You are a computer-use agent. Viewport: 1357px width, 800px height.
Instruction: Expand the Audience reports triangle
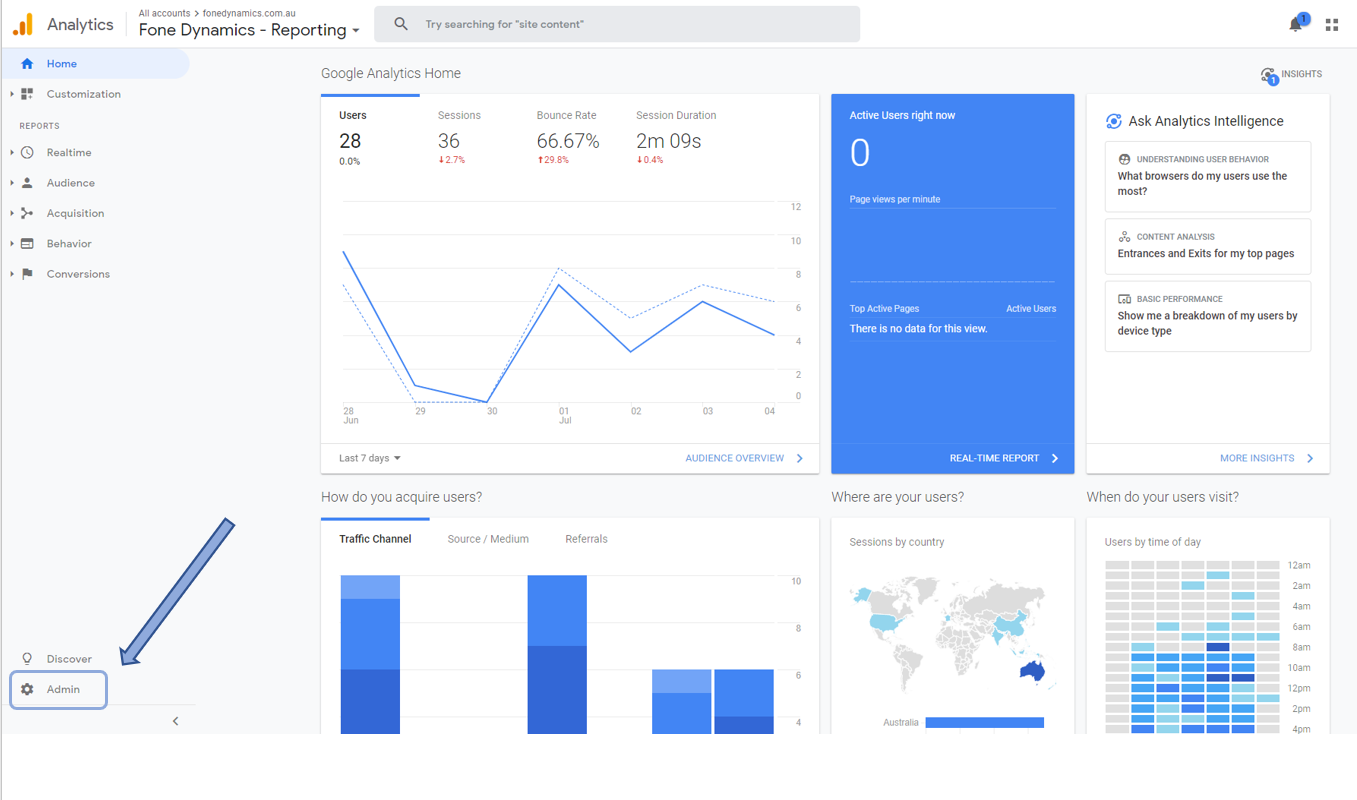pos(11,183)
